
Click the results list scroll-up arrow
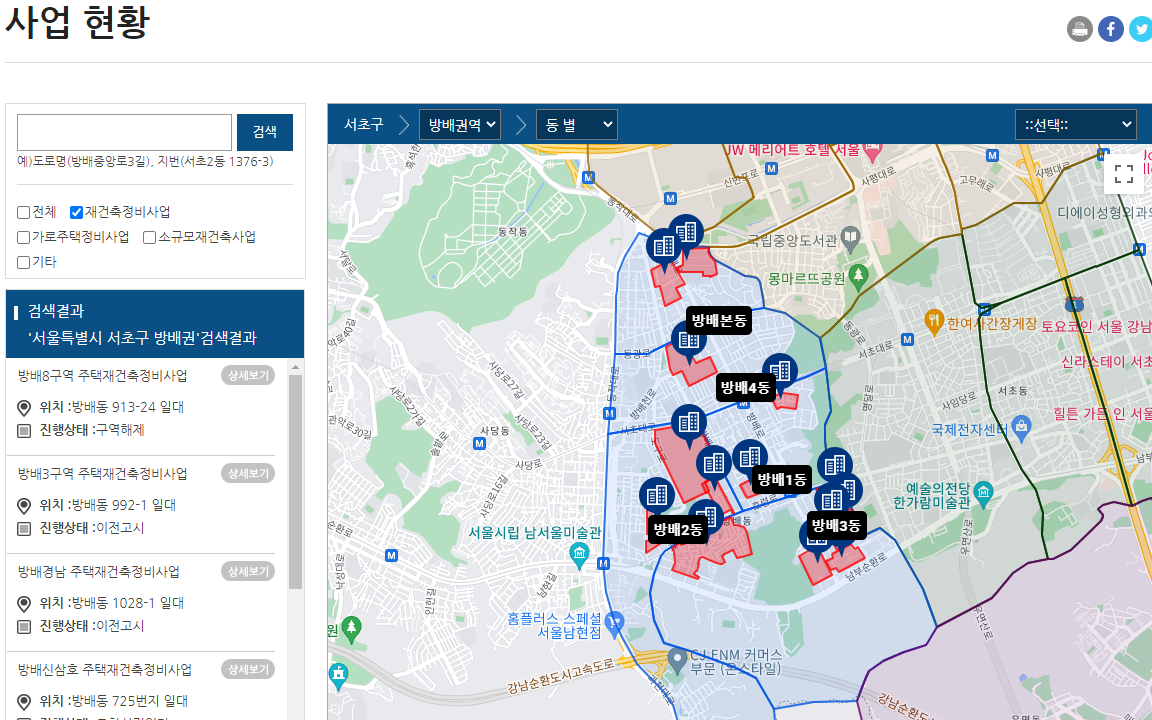295,367
